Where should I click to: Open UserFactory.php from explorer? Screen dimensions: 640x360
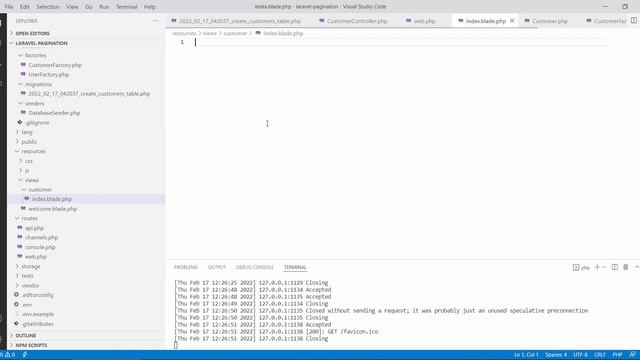point(49,75)
